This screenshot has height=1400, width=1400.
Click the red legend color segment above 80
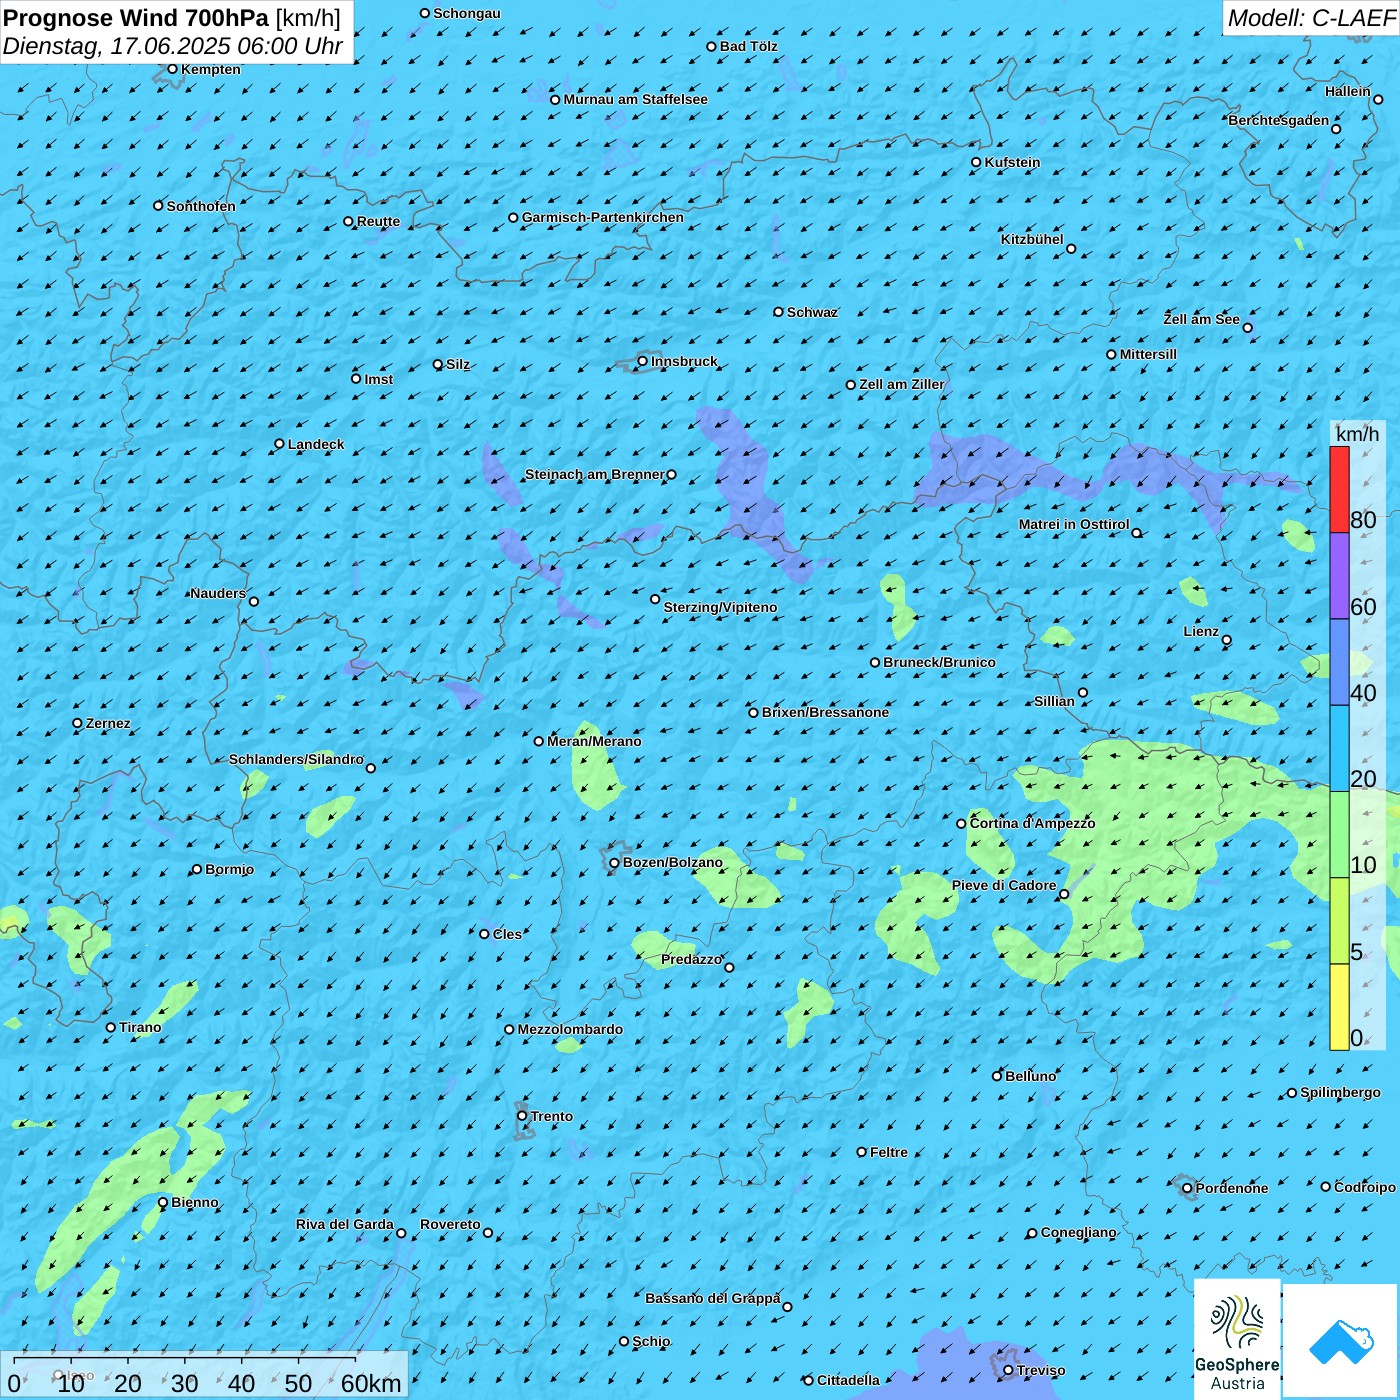click(1339, 489)
